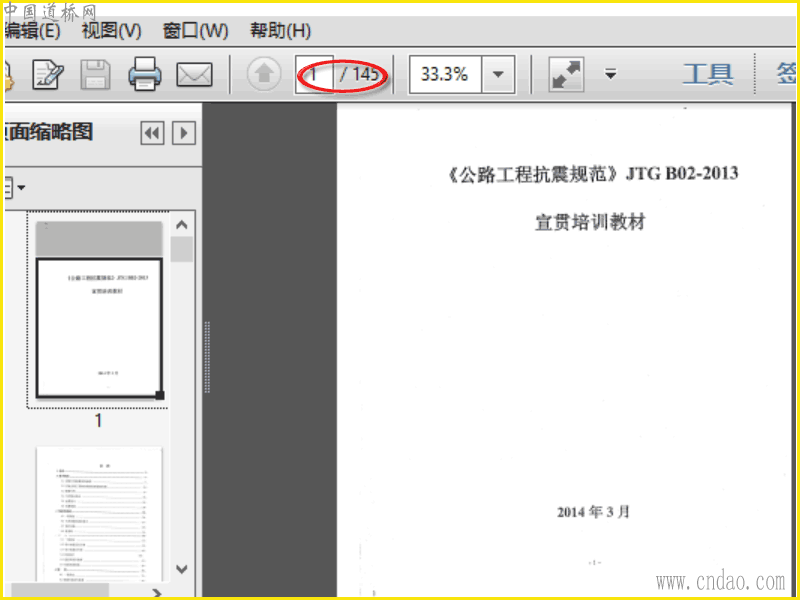Click the page number input field
This screenshot has width=800, height=600.
(314, 74)
